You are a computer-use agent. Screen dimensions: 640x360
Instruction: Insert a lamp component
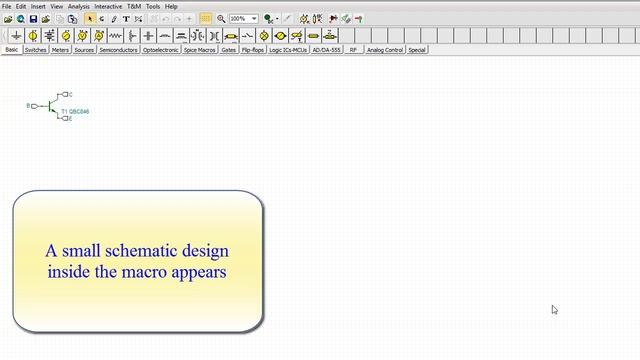(264, 36)
